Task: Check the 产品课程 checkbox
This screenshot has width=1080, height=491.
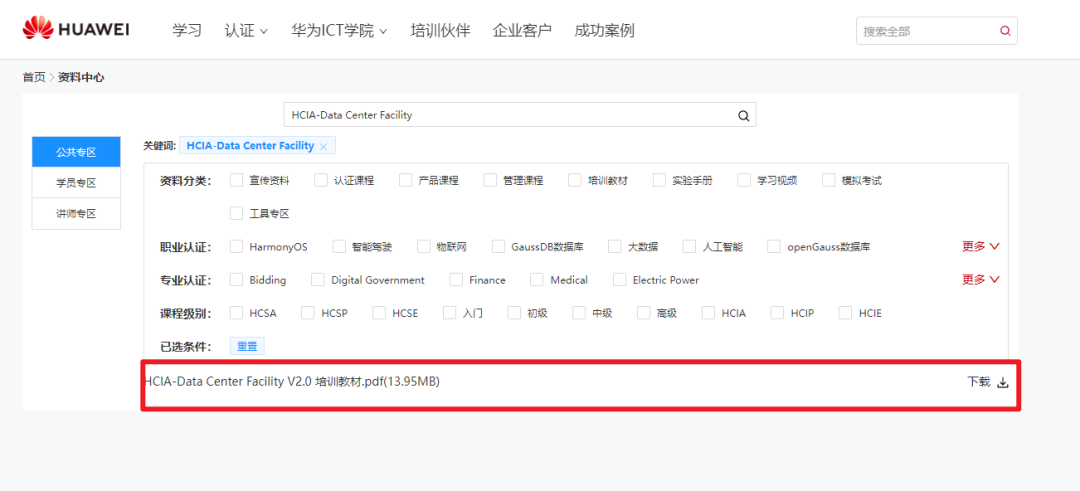Action: tap(406, 180)
